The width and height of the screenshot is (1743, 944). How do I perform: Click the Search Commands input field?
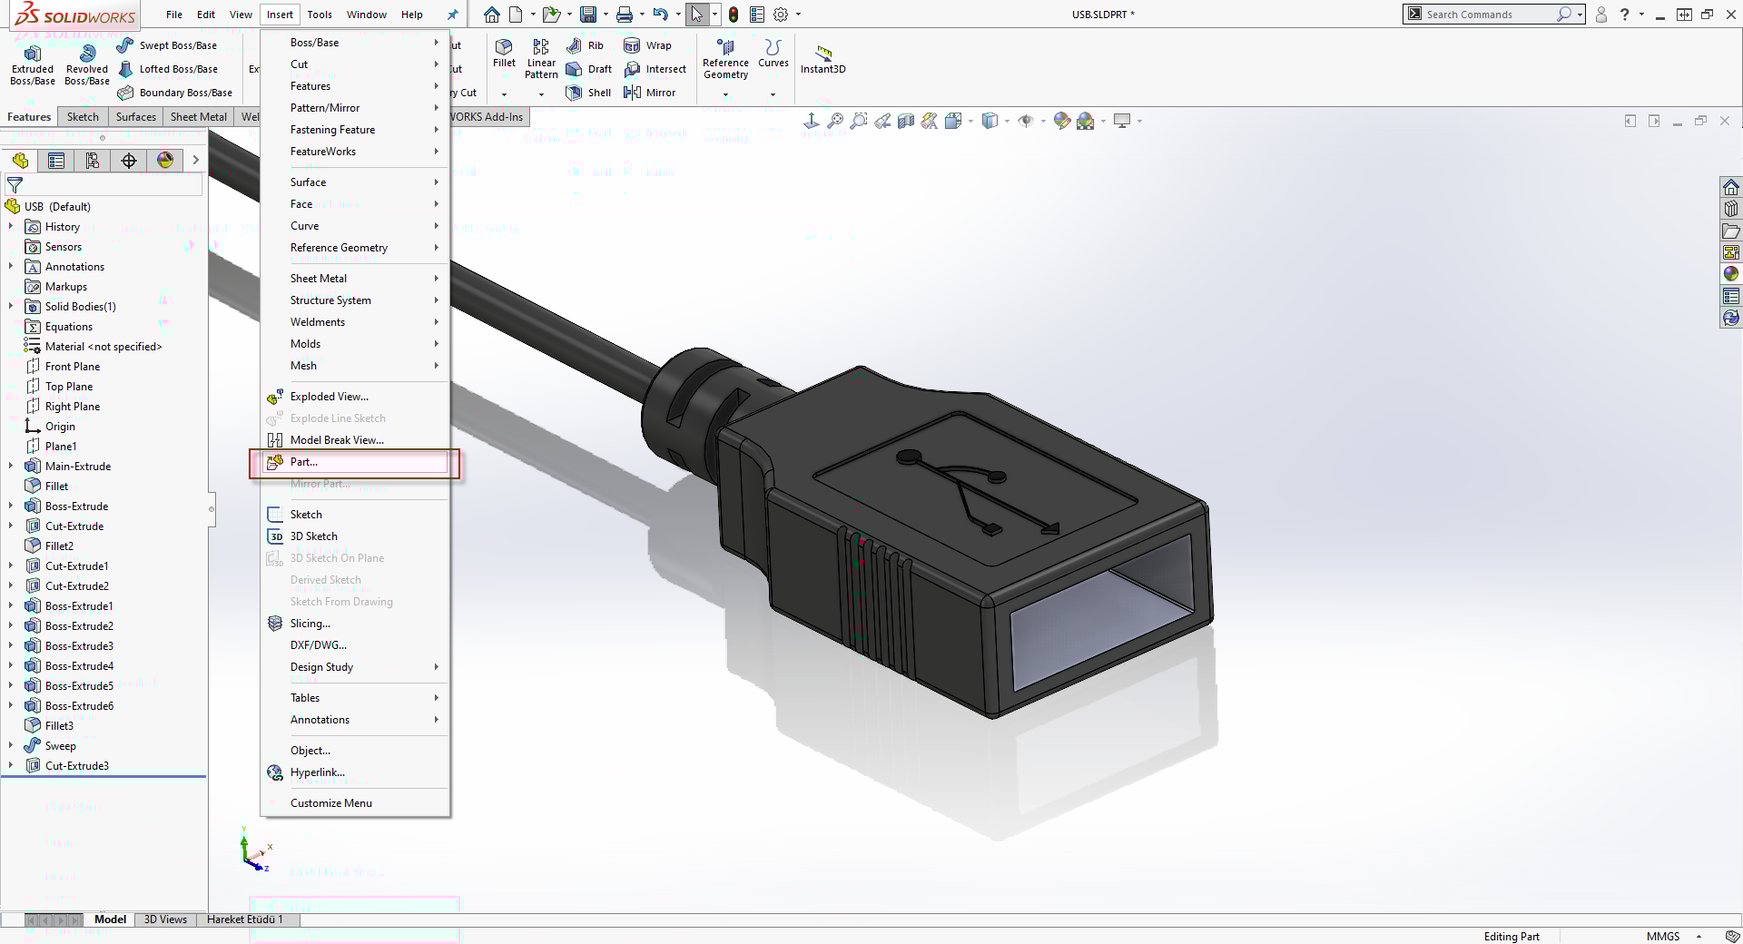pos(1480,13)
